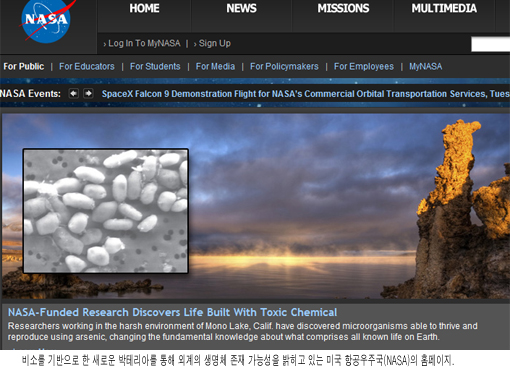The image size is (510, 370).
Task: Select the For Educators tab
Action: 87,66
